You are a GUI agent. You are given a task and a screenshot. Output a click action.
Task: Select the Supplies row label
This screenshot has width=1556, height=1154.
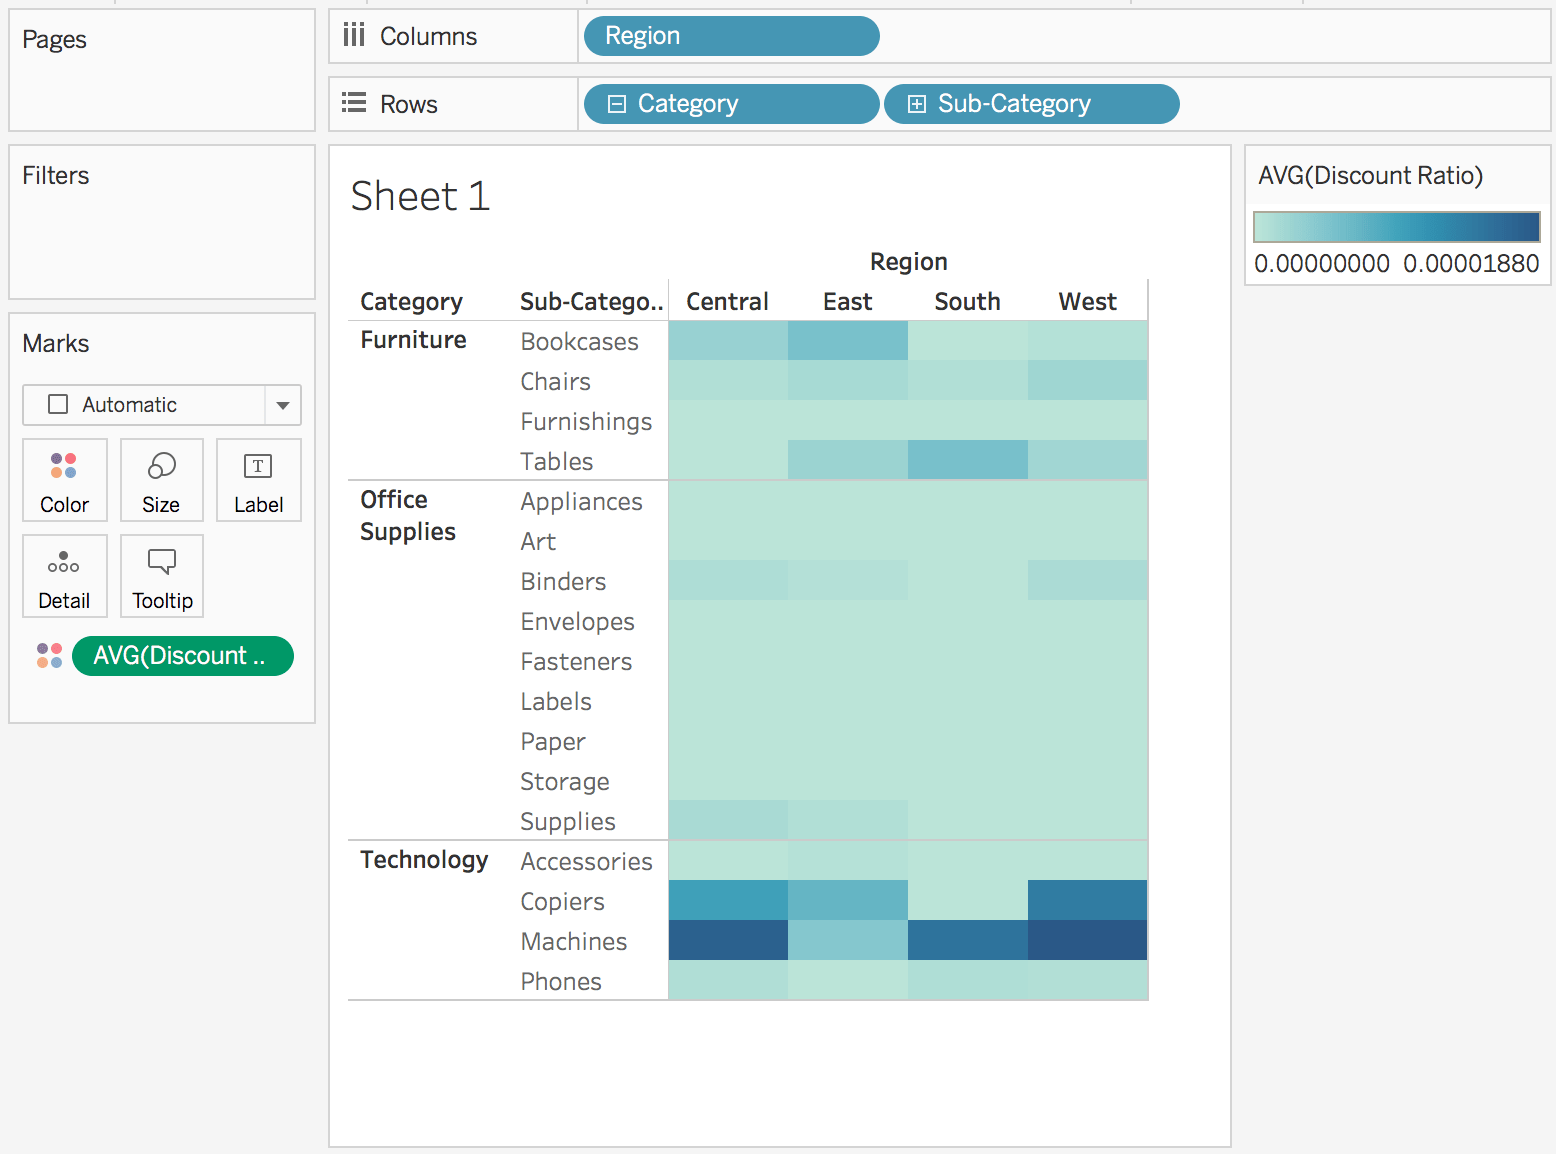click(x=568, y=821)
